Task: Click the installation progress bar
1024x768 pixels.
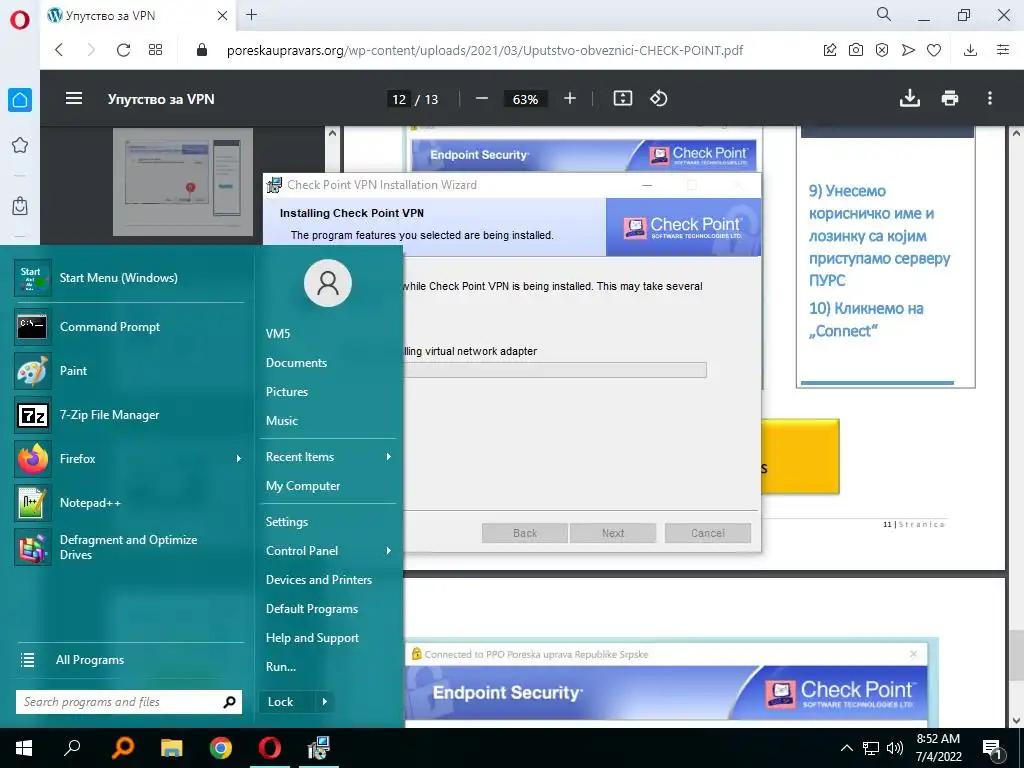Action: tap(555, 370)
